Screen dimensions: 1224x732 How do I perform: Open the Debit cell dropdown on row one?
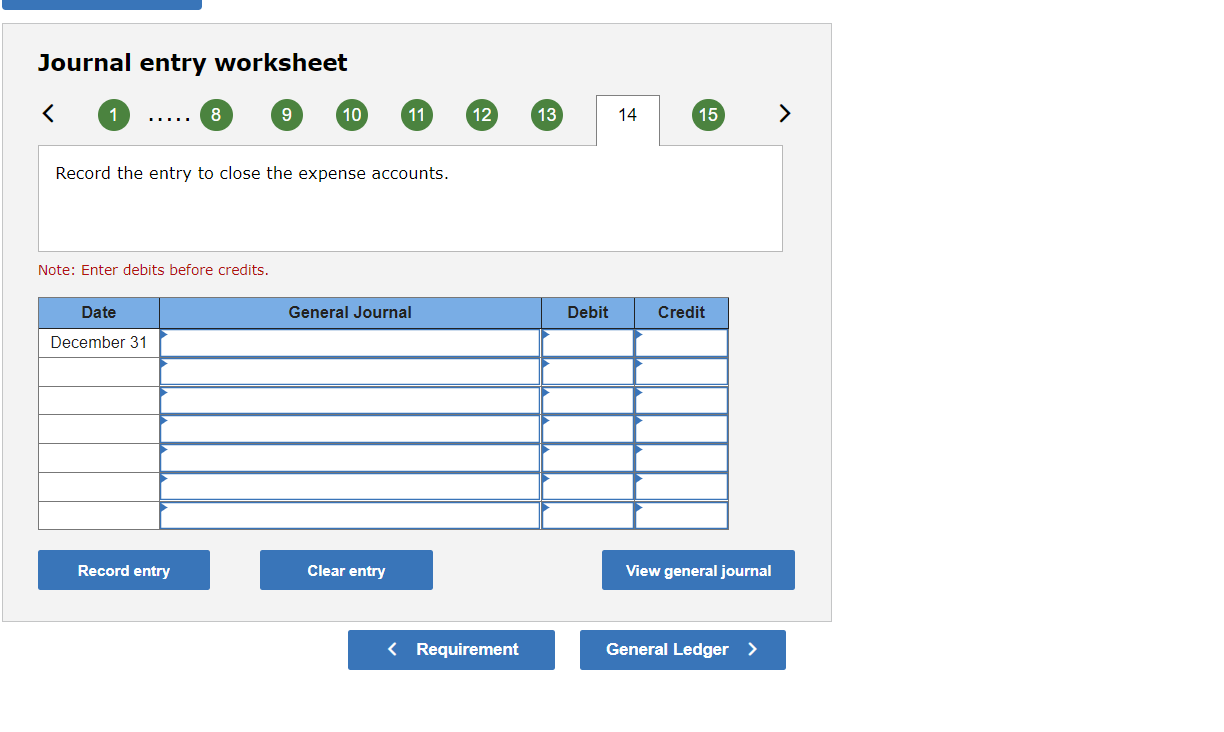coord(587,342)
